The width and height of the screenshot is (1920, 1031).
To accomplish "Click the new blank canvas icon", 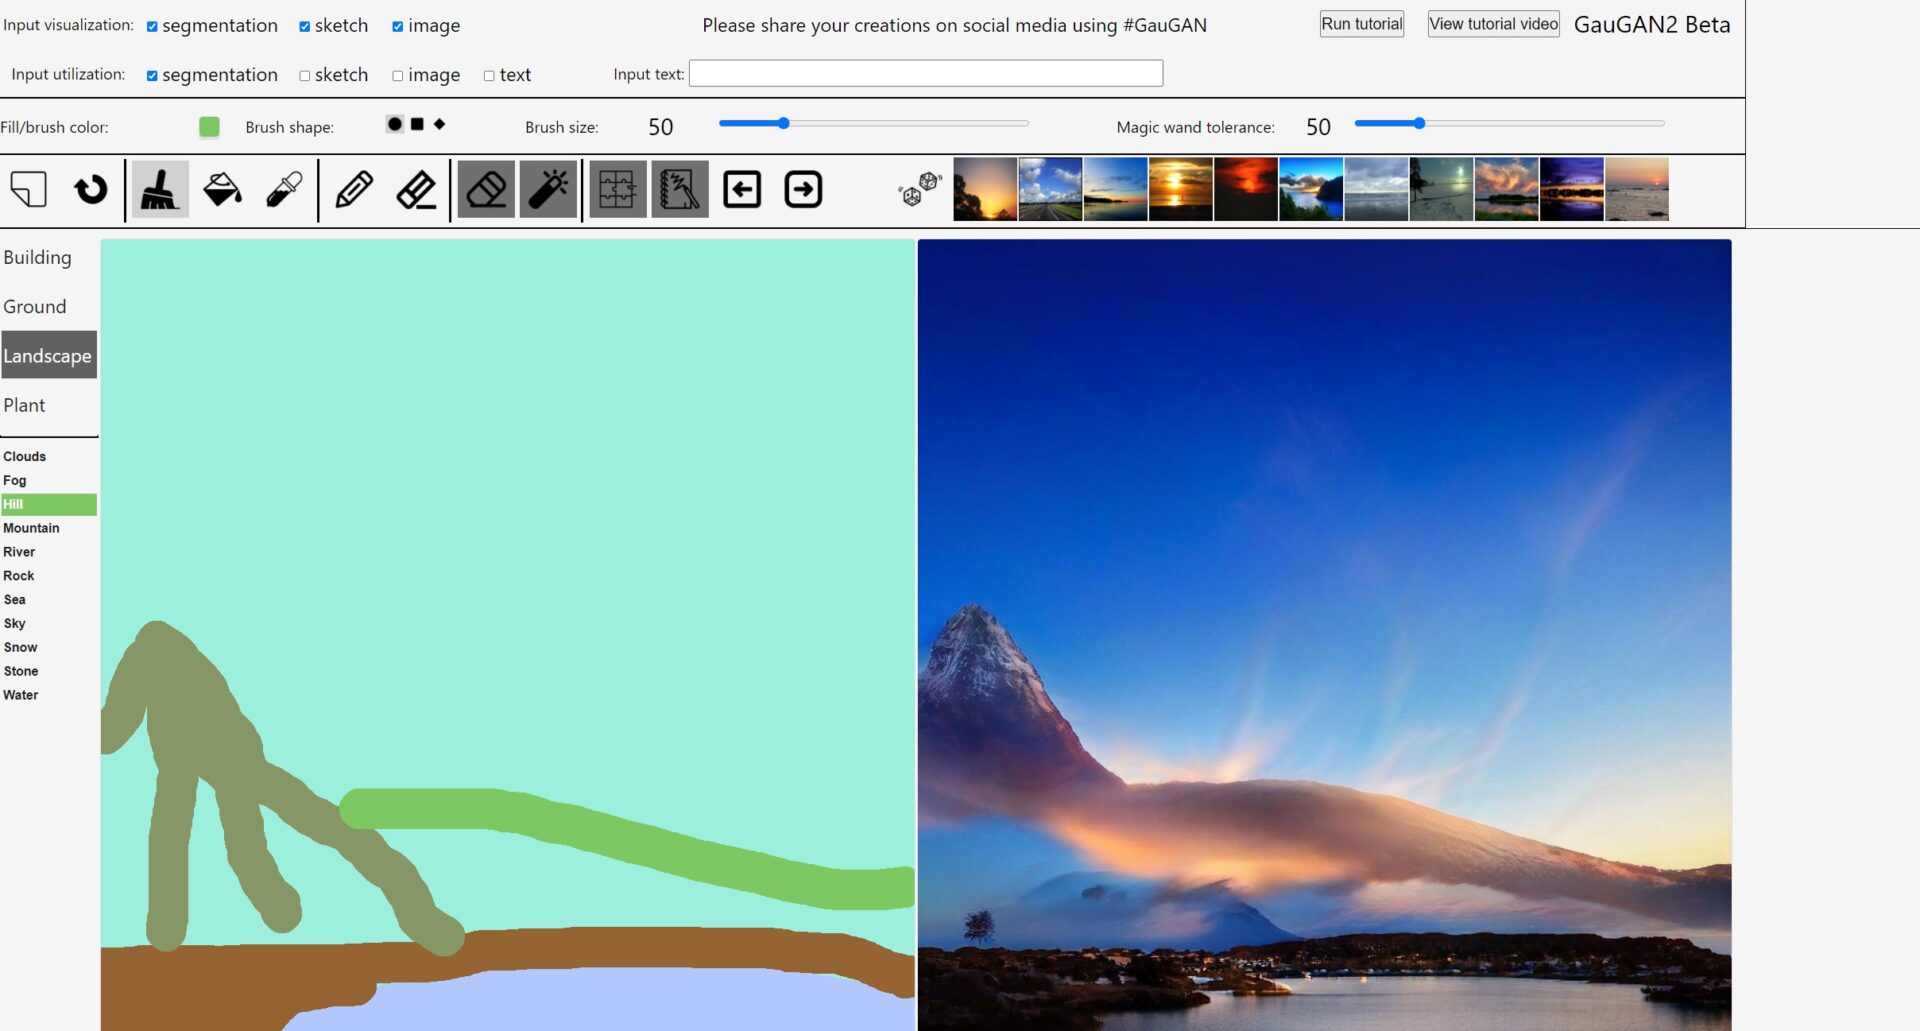I will click(x=29, y=189).
